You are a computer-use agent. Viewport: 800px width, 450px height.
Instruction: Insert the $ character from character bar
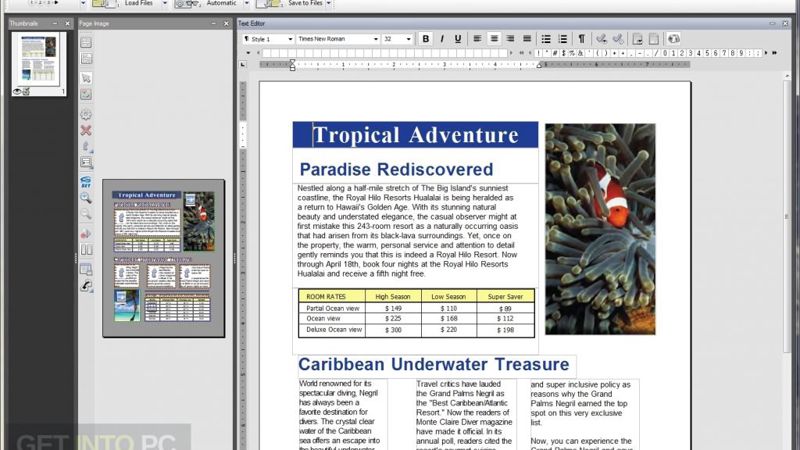click(x=563, y=53)
